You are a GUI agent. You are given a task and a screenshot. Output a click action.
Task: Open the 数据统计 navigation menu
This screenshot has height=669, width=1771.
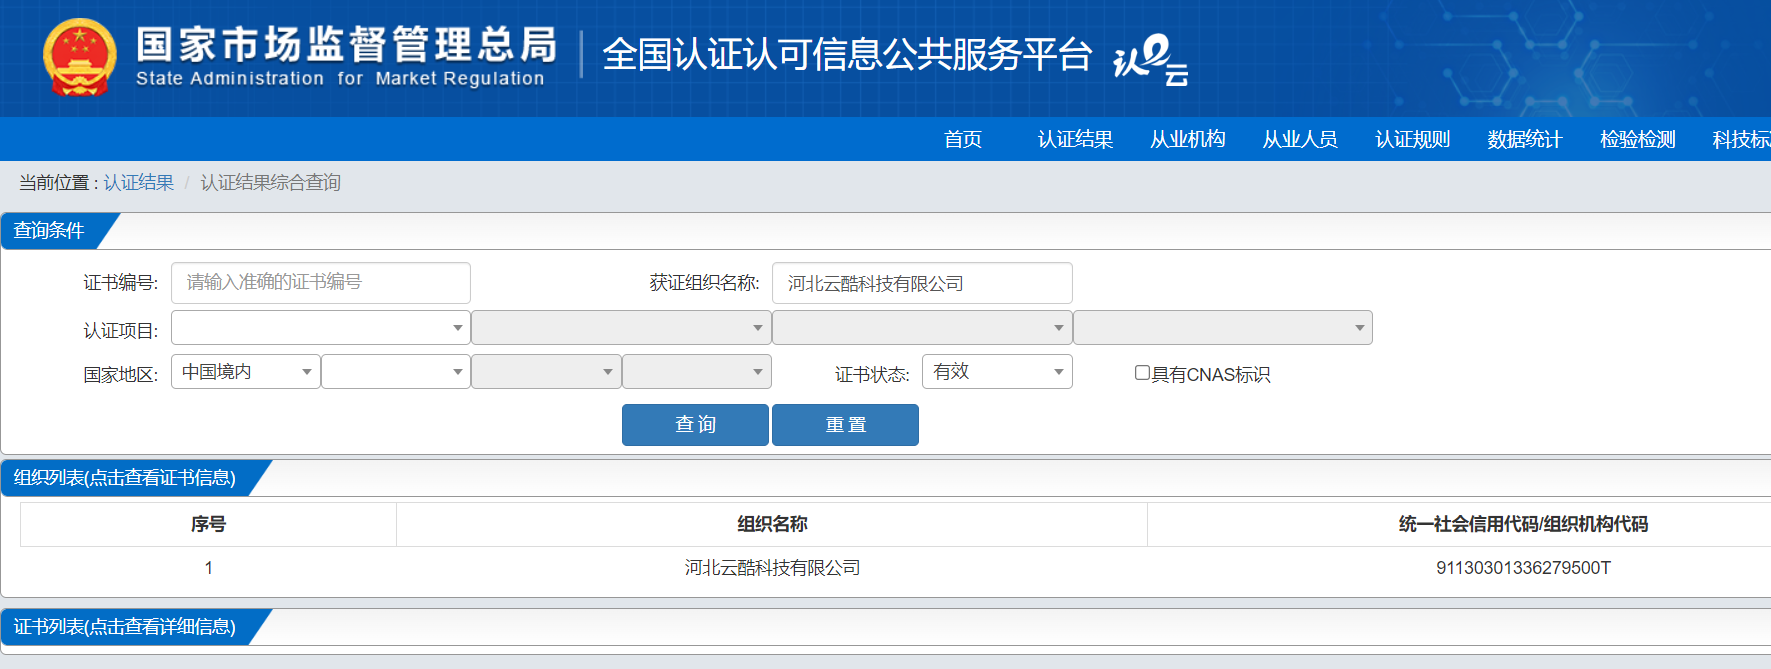[x=1524, y=139]
